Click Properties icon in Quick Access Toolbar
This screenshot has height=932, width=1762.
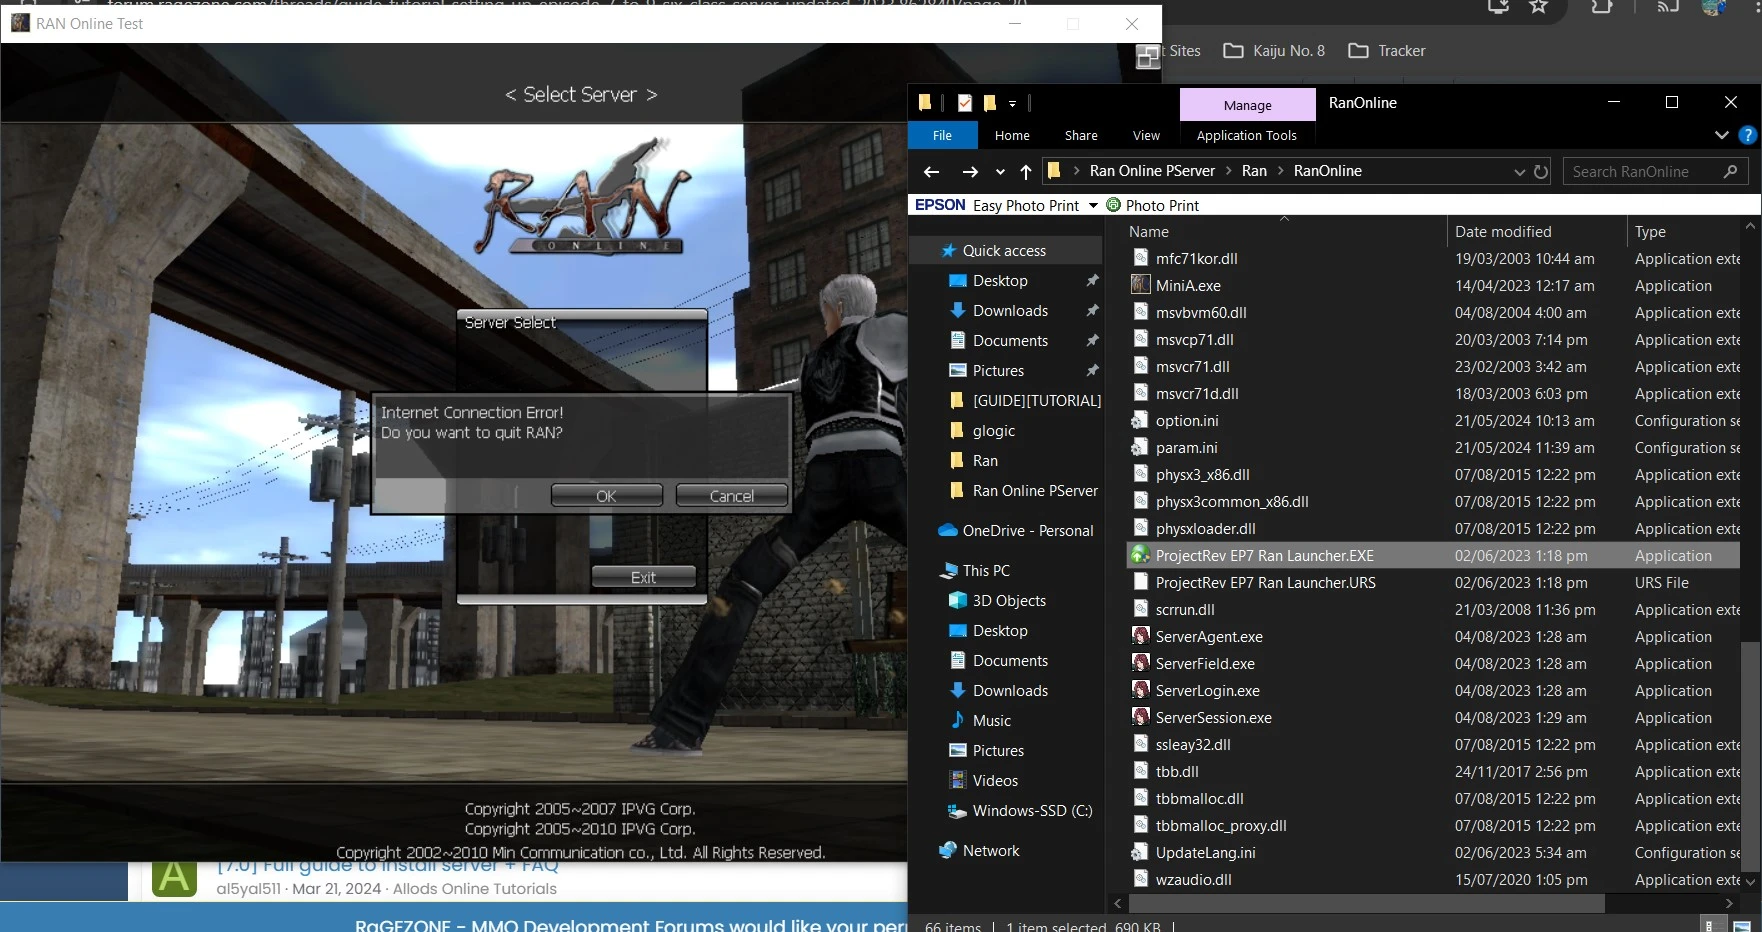(964, 102)
